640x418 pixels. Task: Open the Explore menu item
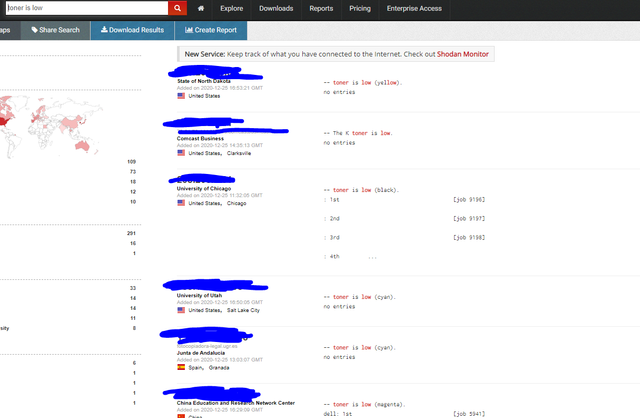pos(231,8)
